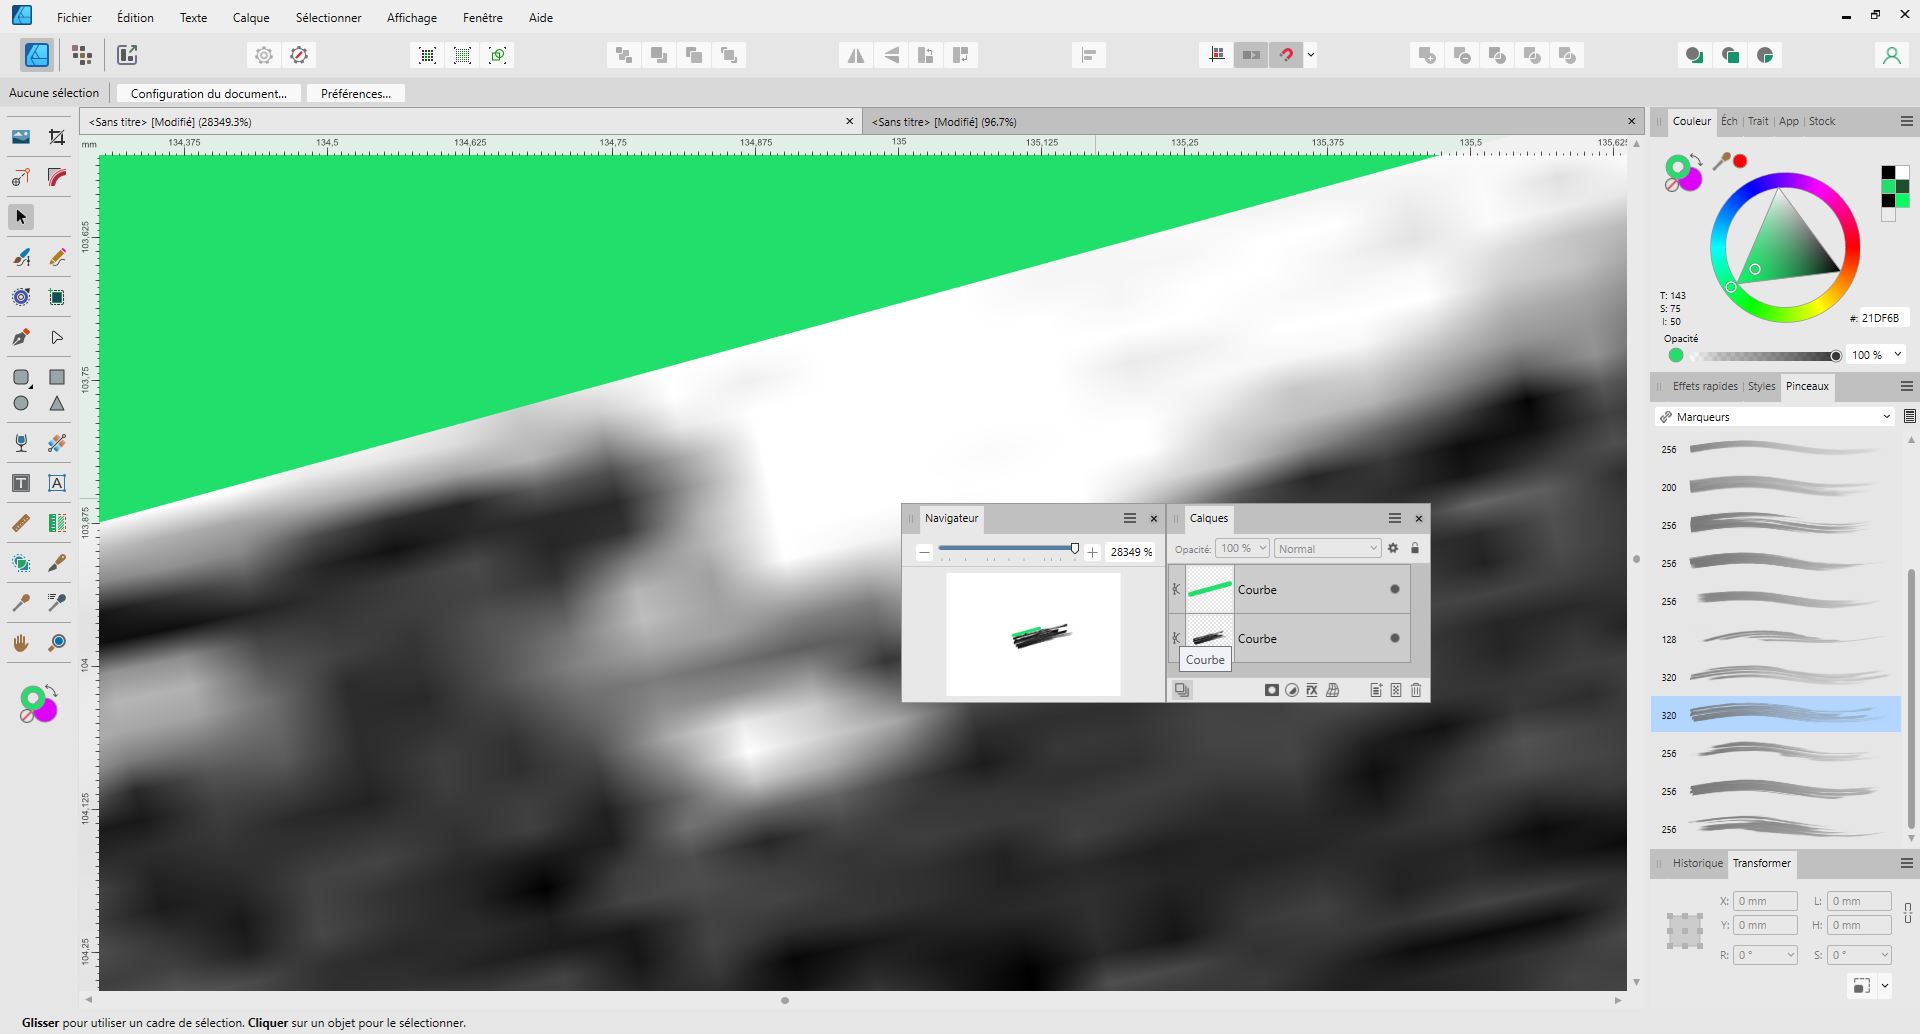Click the red recent color dot

click(x=1740, y=160)
